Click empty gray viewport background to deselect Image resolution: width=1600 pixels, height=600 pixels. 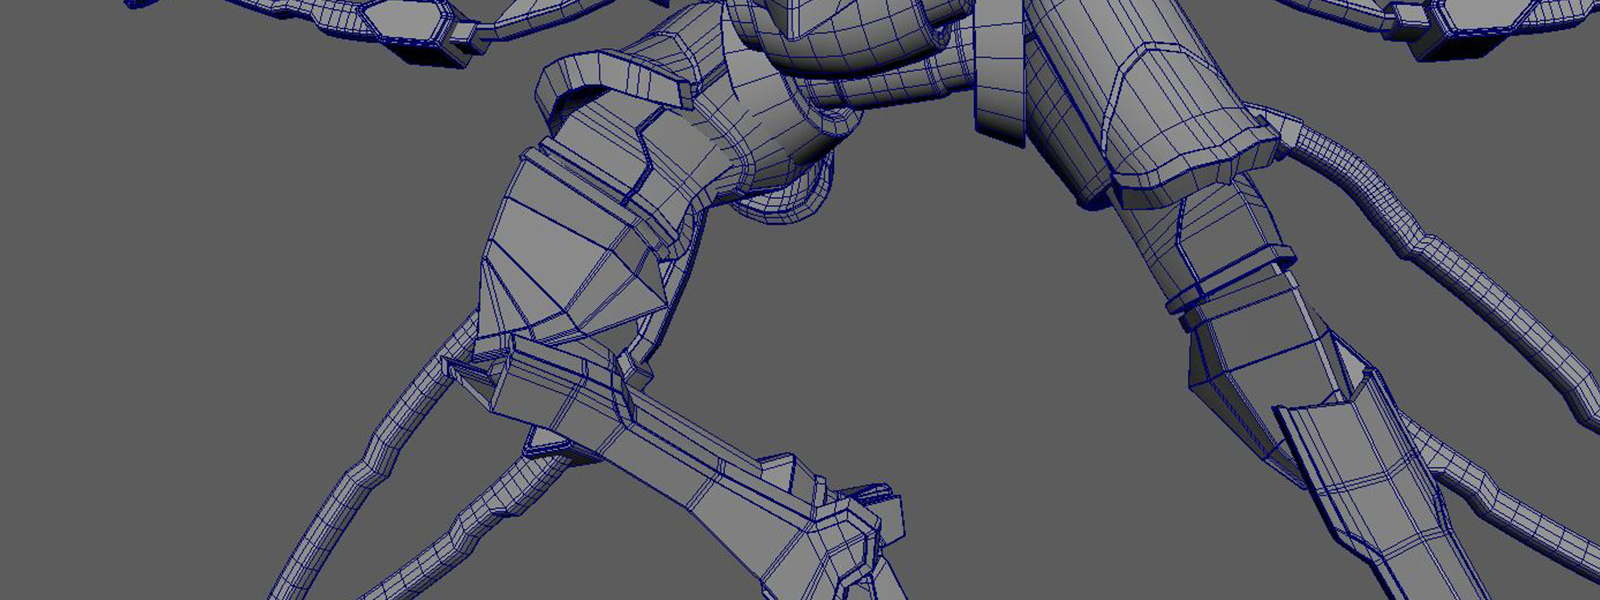click(x=200, y=250)
